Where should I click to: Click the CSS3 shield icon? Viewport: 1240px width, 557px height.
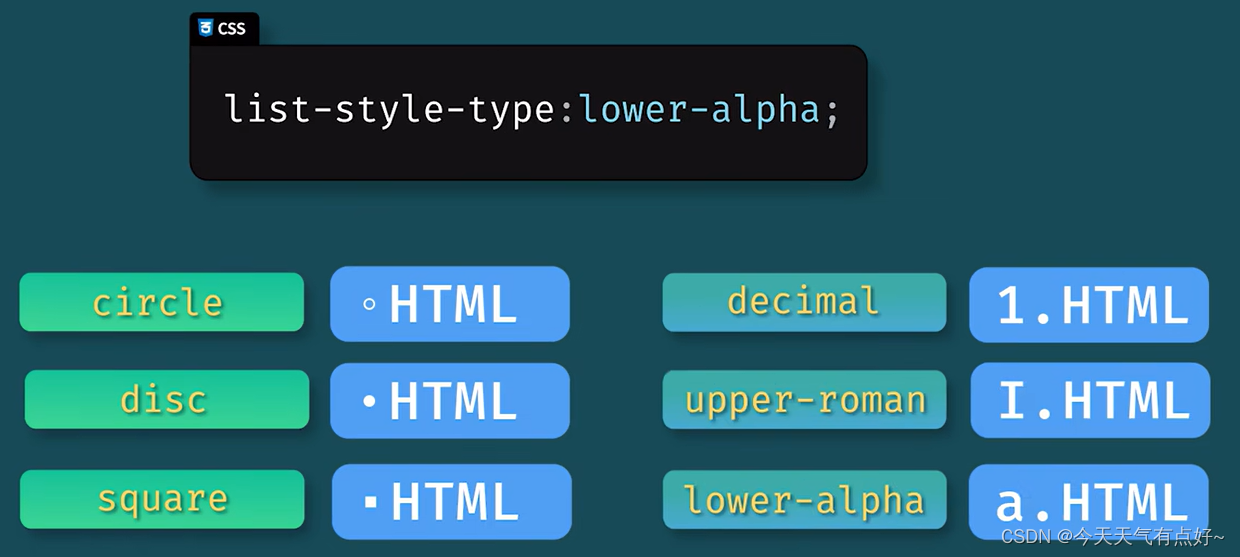[206, 28]
